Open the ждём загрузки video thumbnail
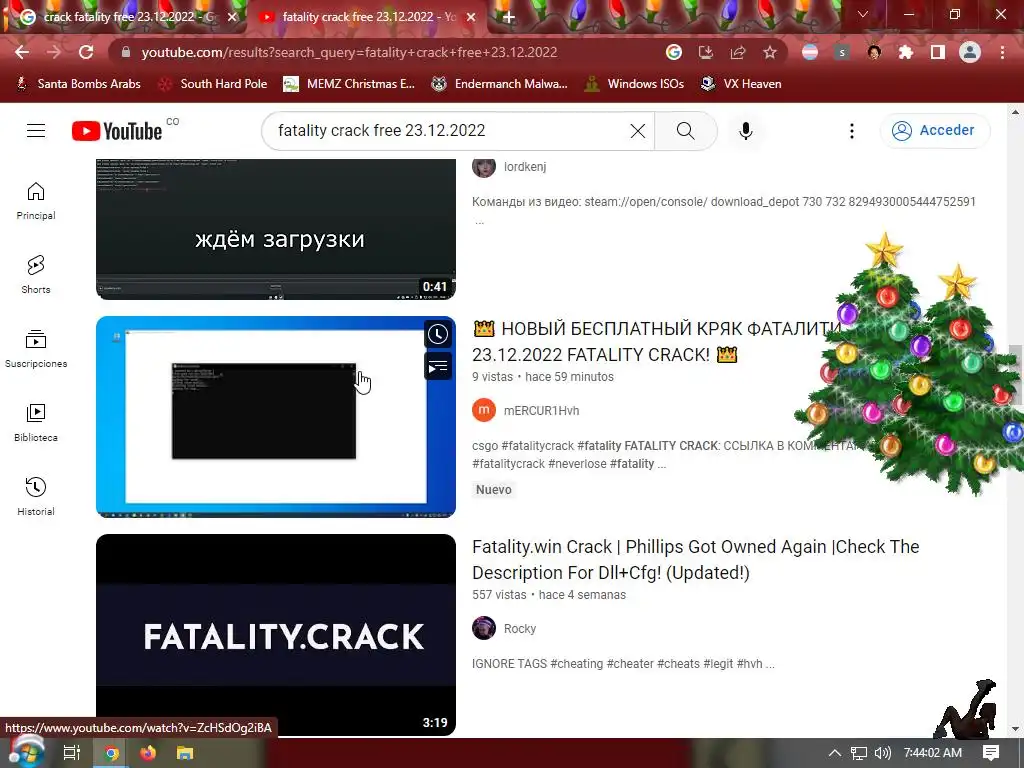1024x768 pixels. point(276,229)
